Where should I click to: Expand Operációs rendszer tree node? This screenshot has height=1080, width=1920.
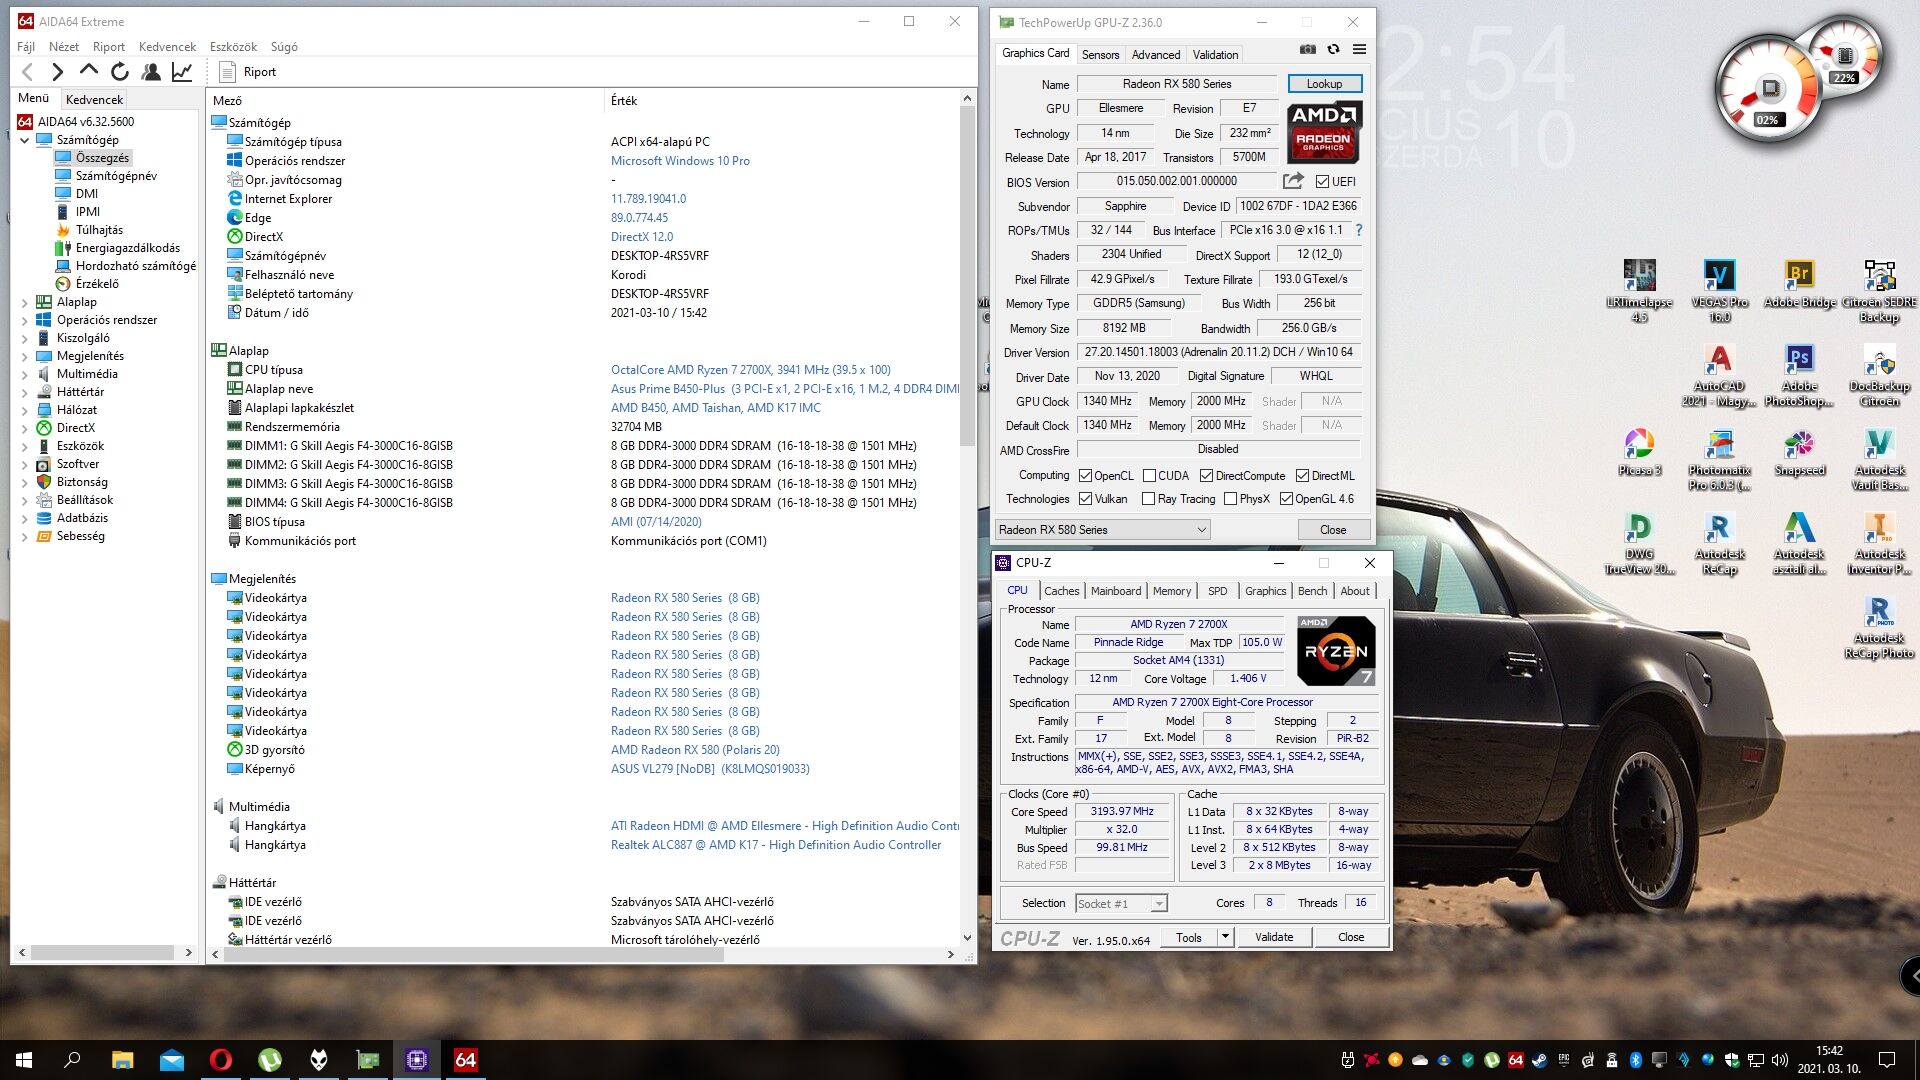pyautogui.click(x=25, y=320)
